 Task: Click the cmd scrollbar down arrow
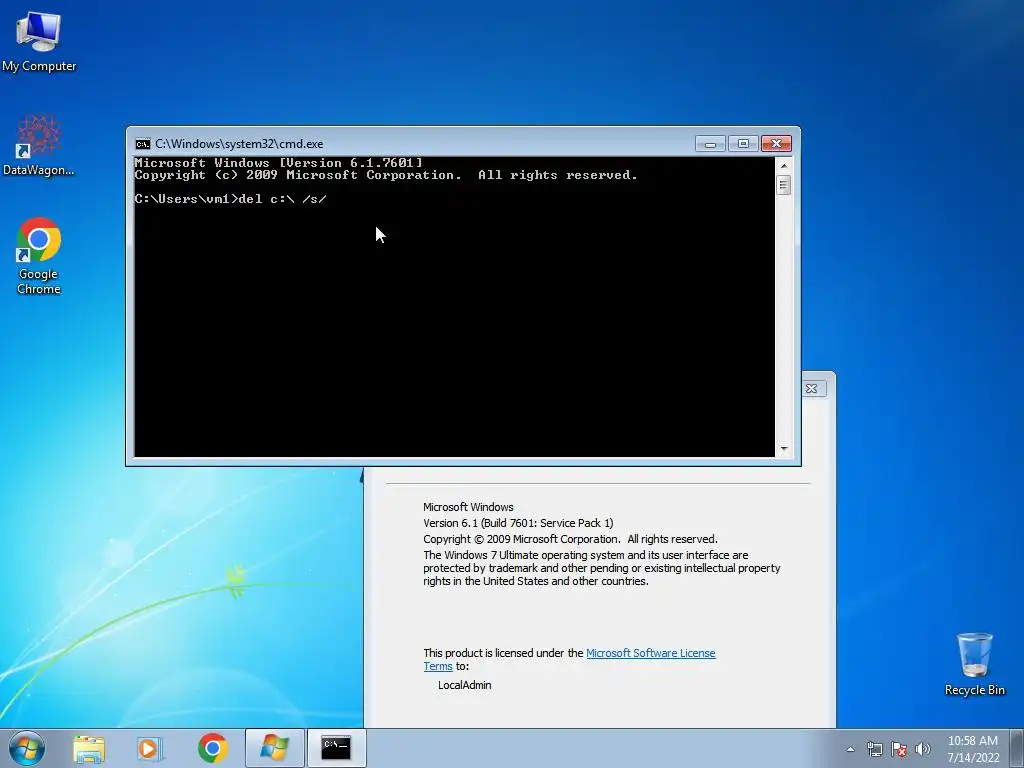[784, 449]
